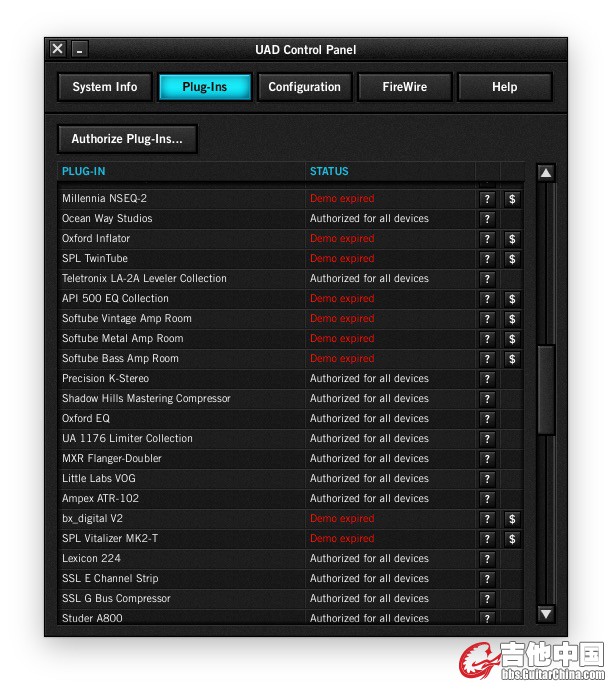The width and height of the screenshot is (612, 690).
Task: Buy the Millennia NSEQ-2 plug-in
Action: 512,199
